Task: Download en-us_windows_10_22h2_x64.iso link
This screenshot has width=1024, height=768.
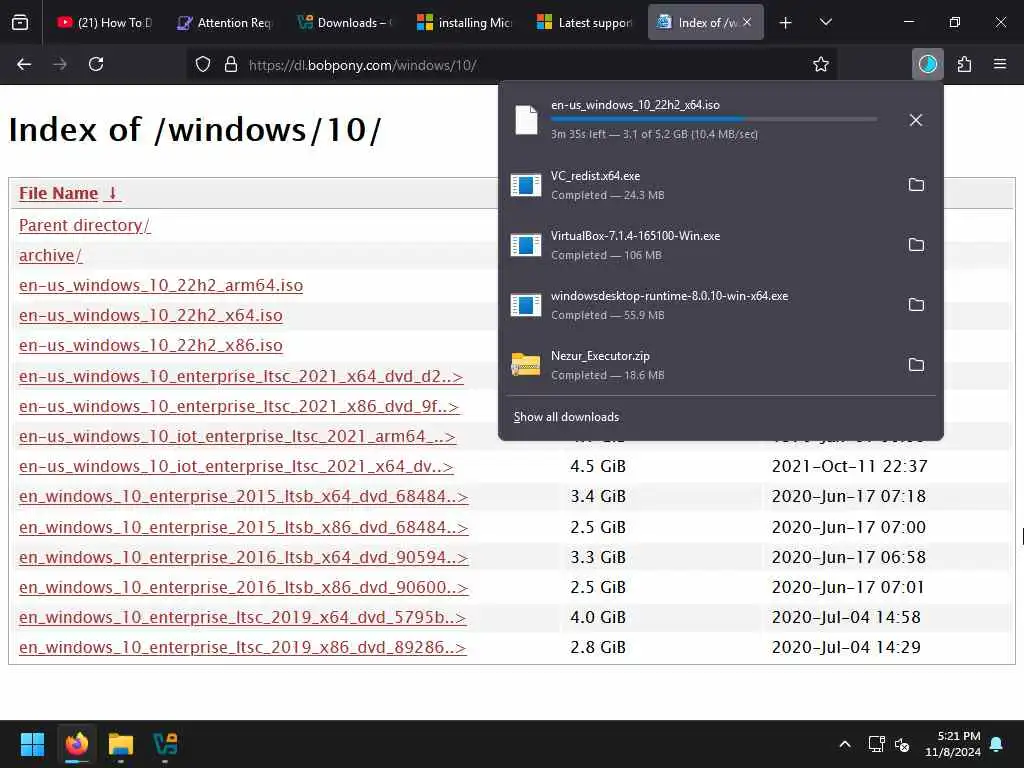Action: 151,315
